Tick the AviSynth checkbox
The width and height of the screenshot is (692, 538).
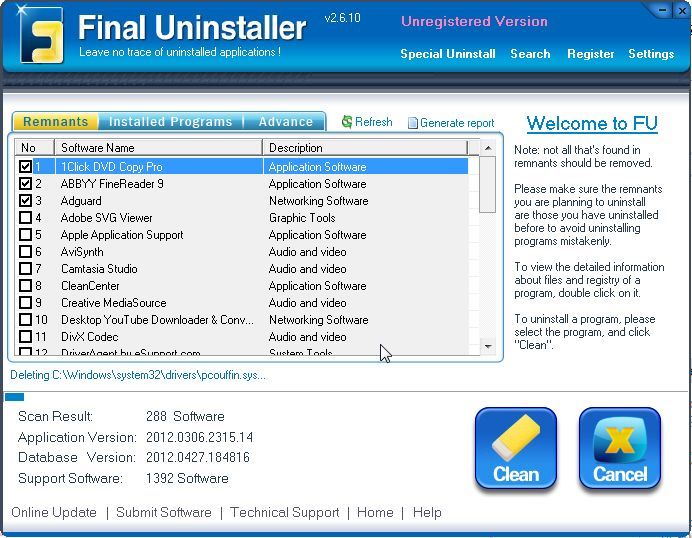point(25,252)
